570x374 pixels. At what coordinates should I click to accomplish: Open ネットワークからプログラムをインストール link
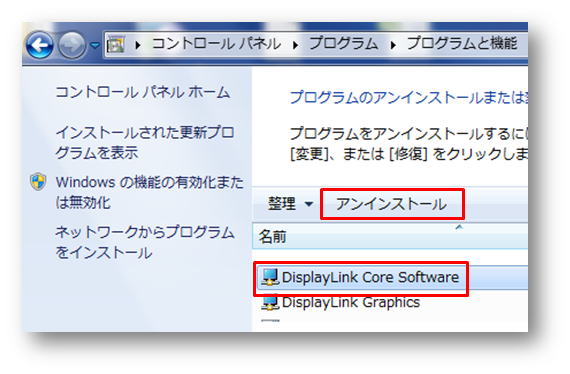(x=145, y=242)
